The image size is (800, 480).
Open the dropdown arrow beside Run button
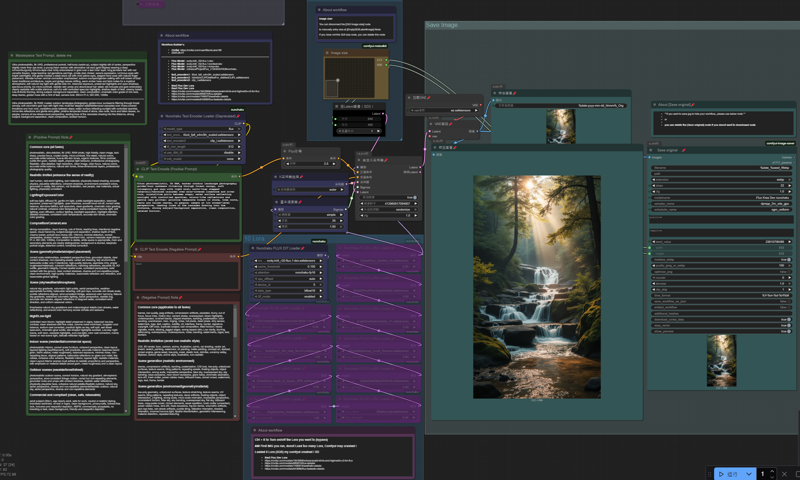(748, 473)
